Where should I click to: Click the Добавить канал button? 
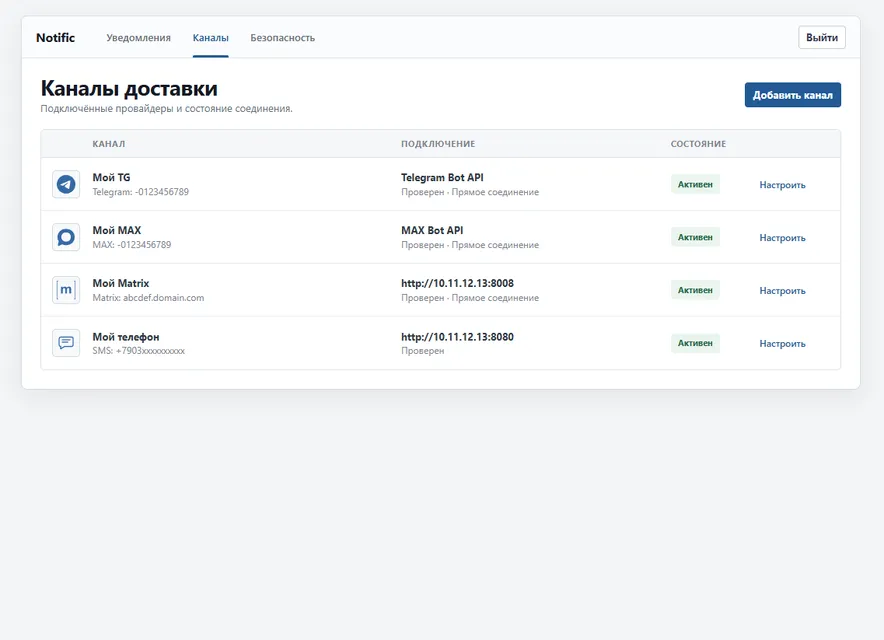[x=793, y=95]
